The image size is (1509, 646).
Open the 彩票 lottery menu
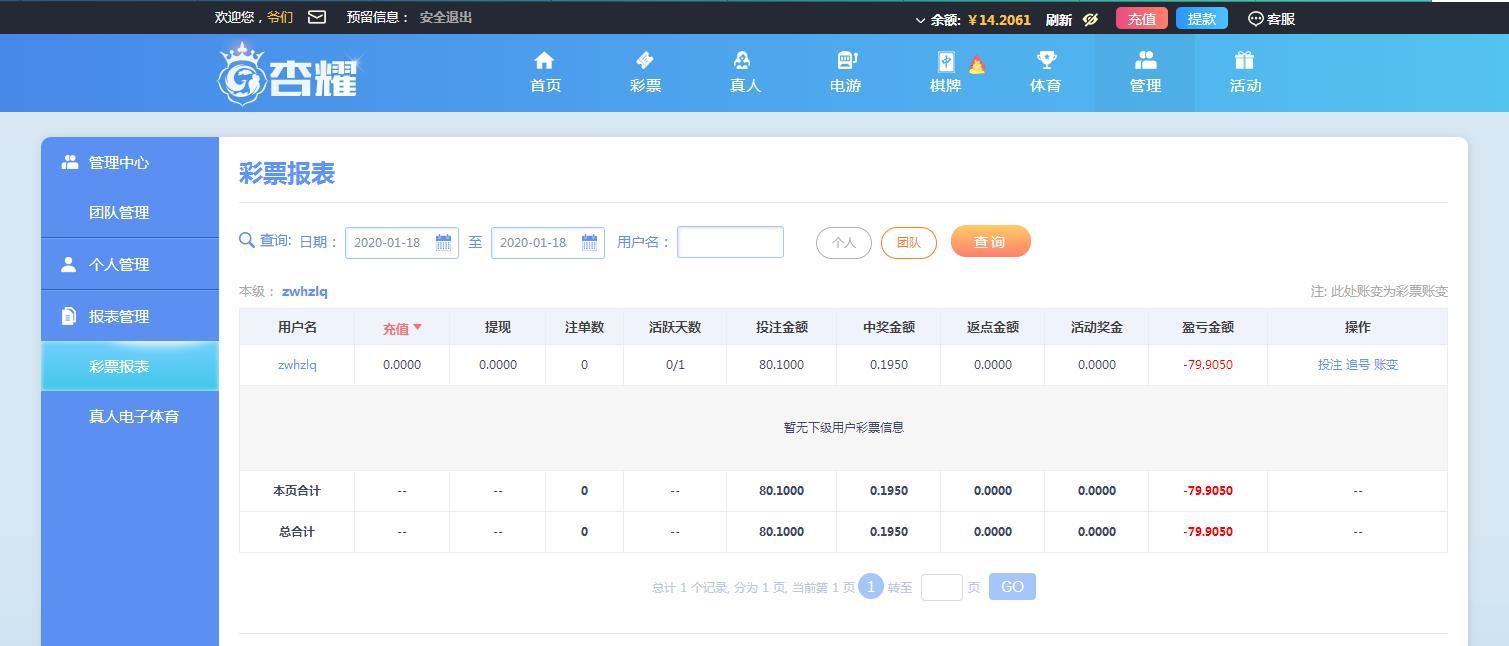click(645, 73)
